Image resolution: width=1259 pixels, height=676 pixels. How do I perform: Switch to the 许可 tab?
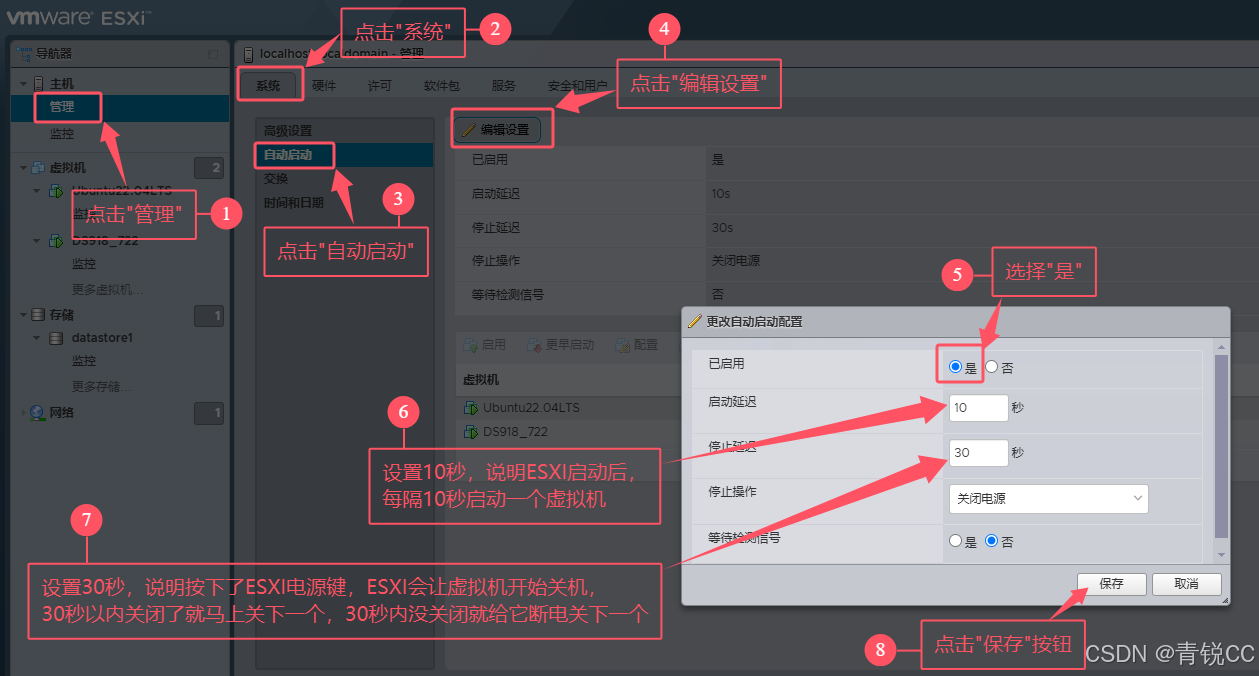tap(380, 86)
